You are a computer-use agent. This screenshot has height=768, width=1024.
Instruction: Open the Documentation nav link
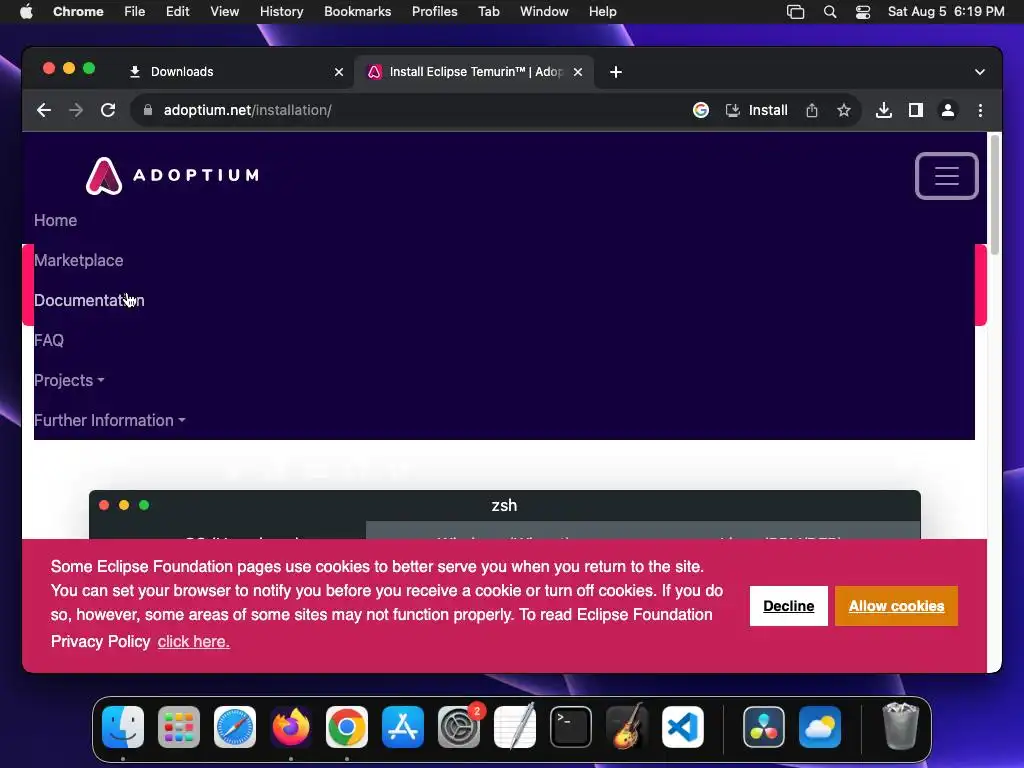(x=89, y=300)
